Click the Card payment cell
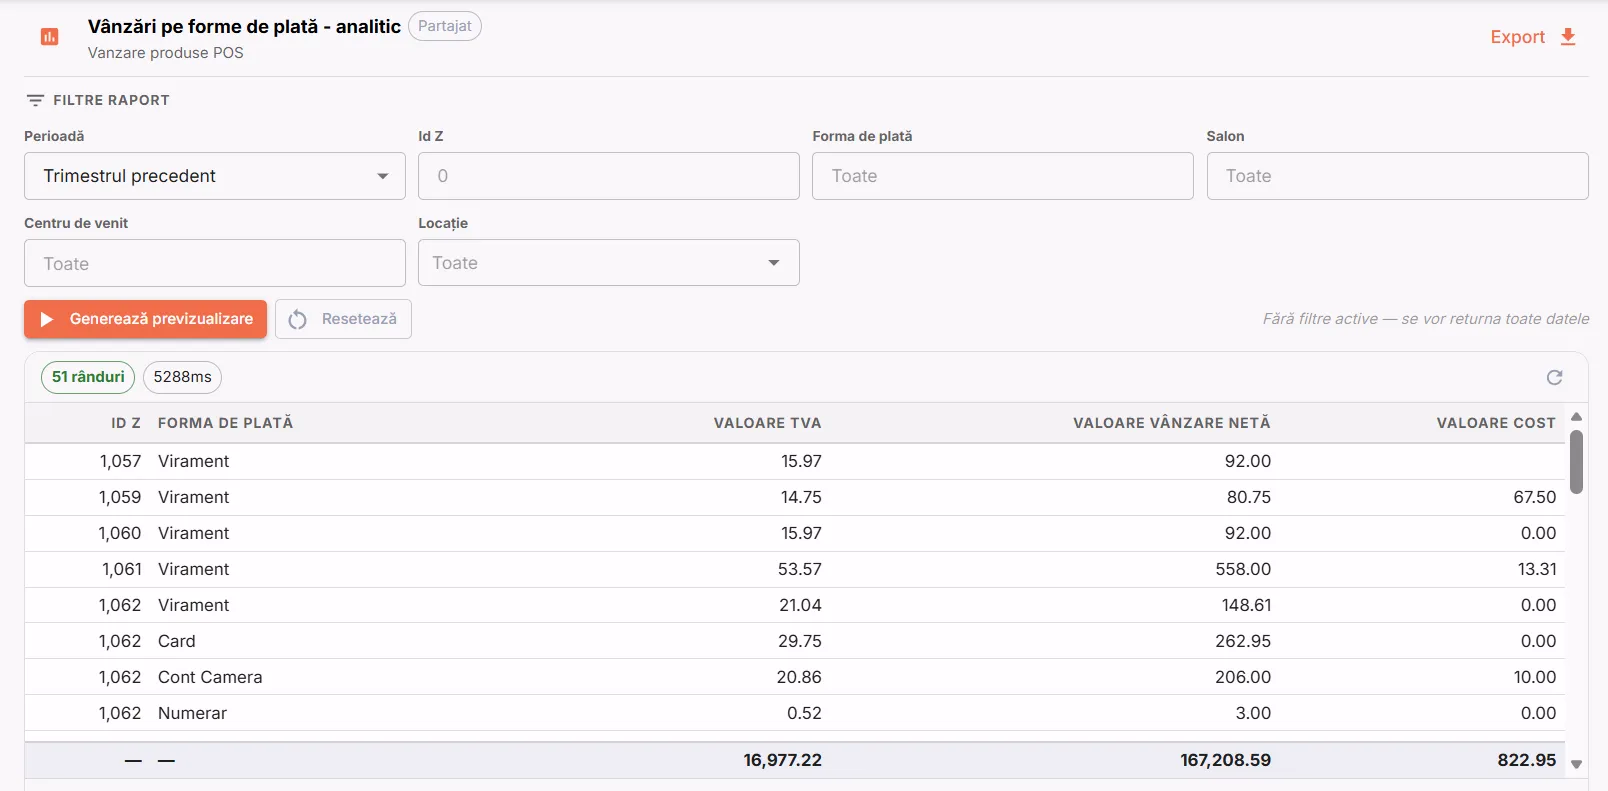The height and width of the screenshot is (791, 1608). (177, 641)
